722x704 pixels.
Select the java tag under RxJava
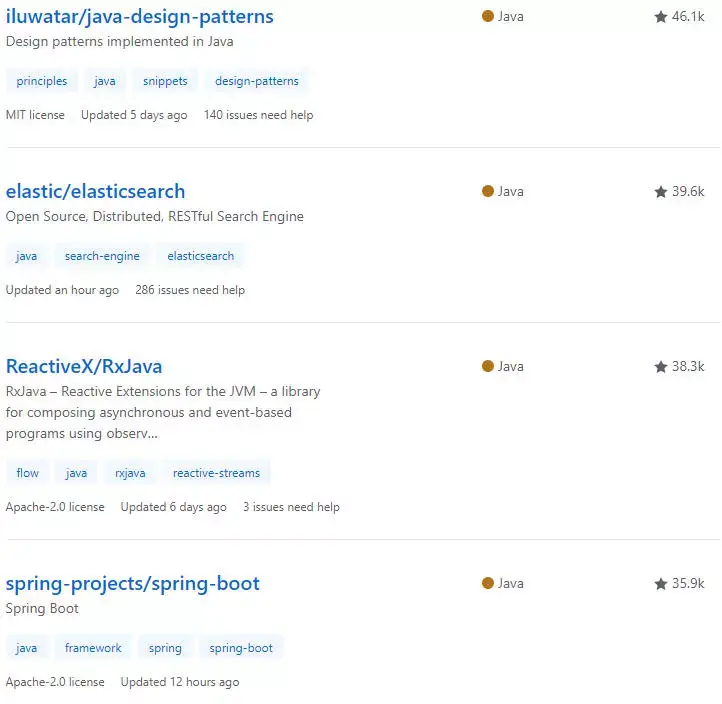pyautogui.click(x=76, y=473)
